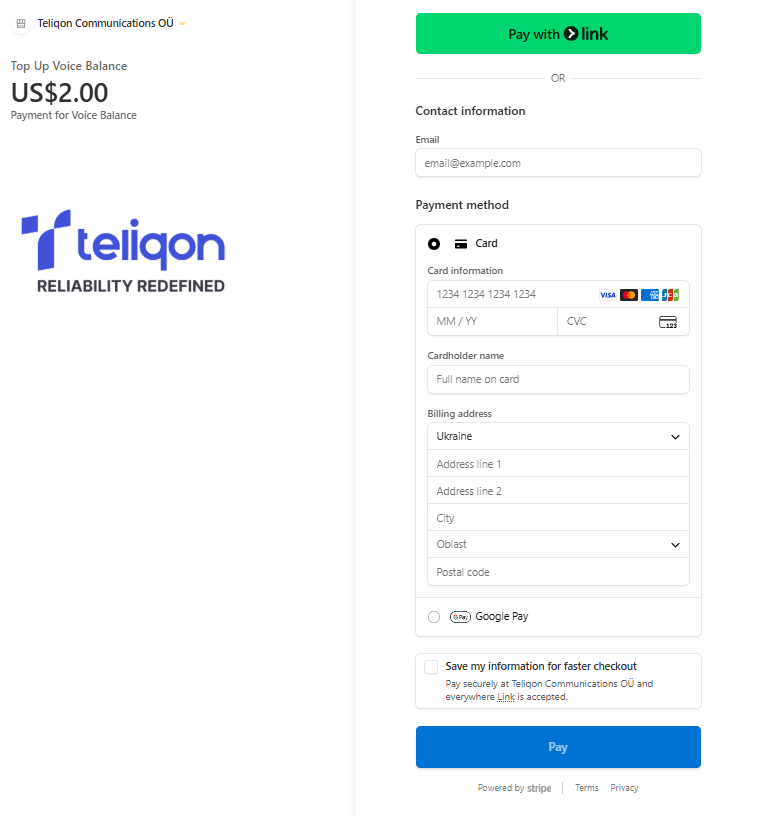Click the CVC card hint icon

point(668,322)
